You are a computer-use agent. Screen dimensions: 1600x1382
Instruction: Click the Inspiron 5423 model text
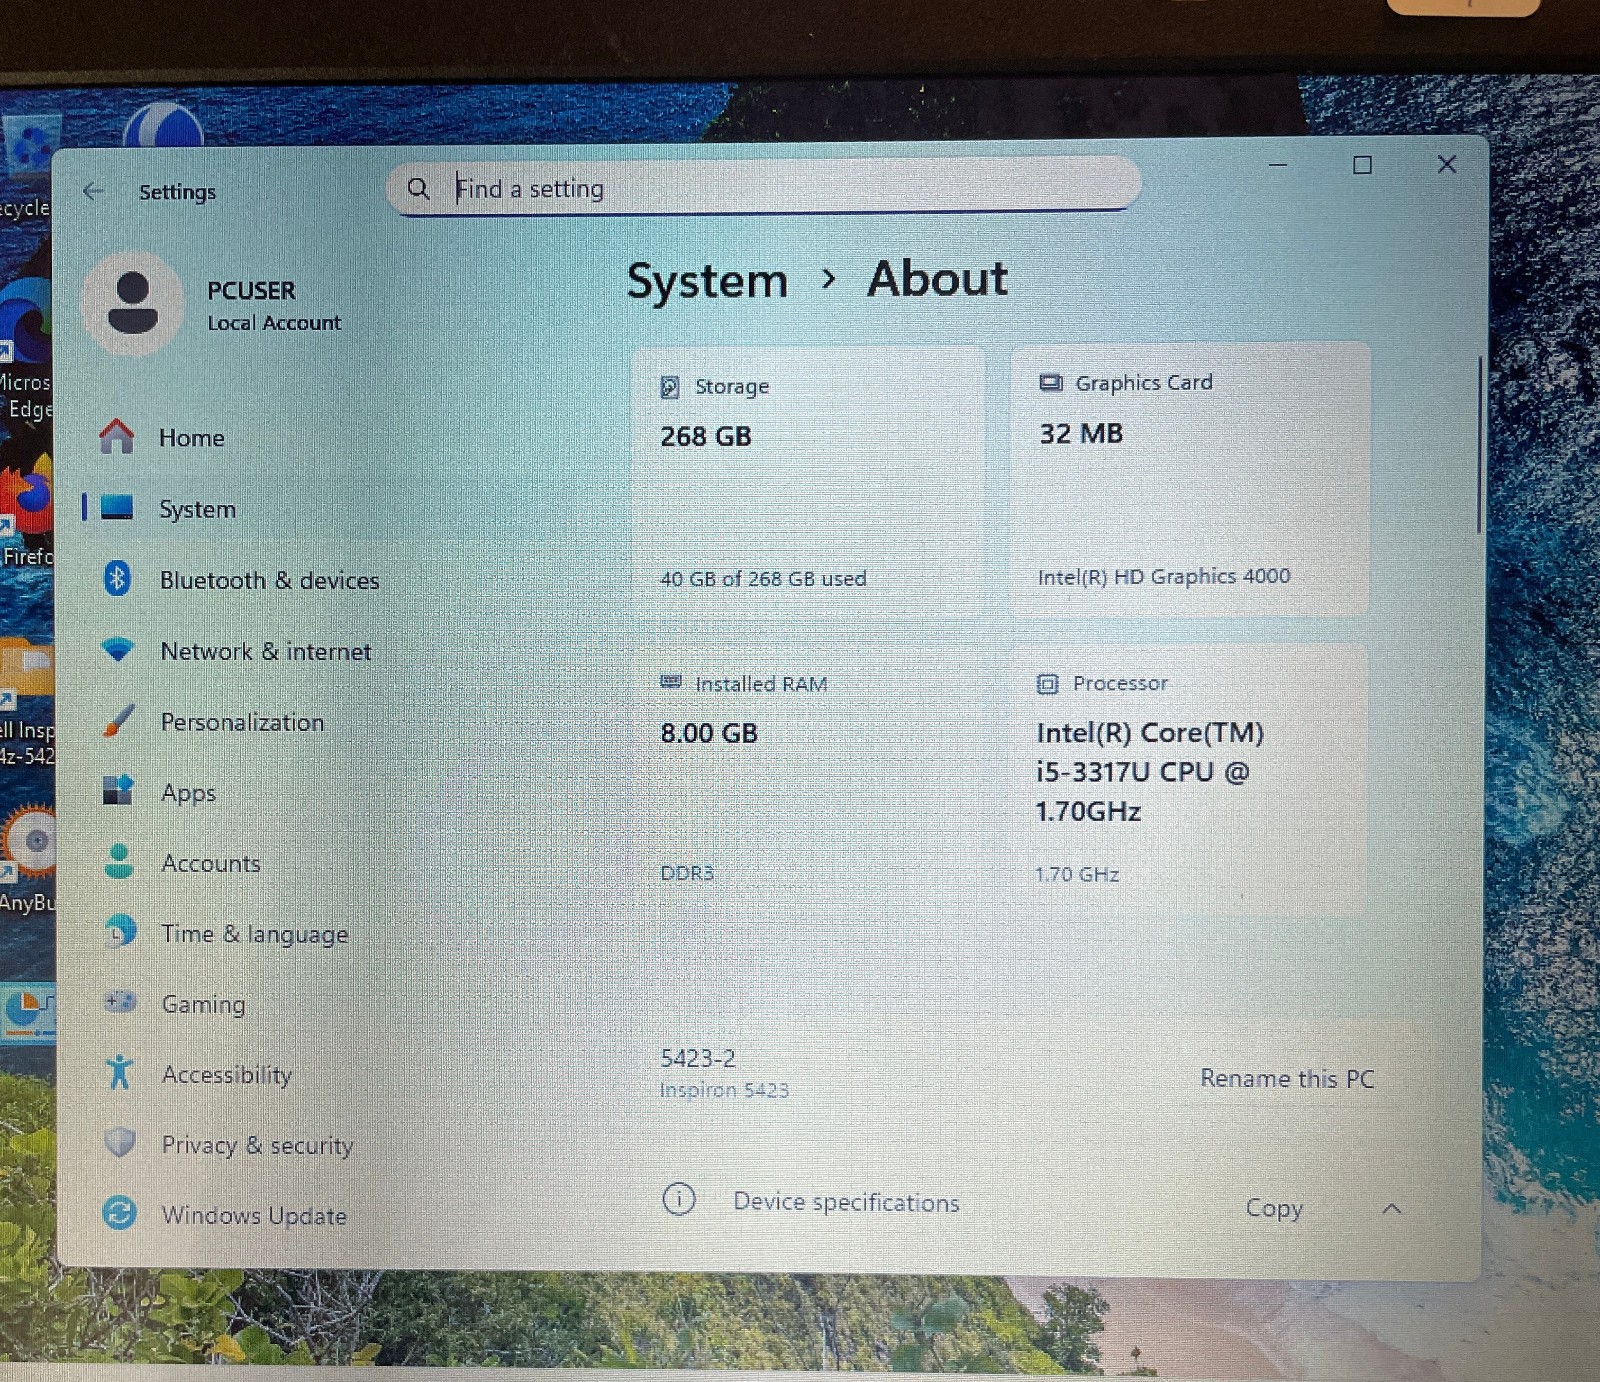724,1090
